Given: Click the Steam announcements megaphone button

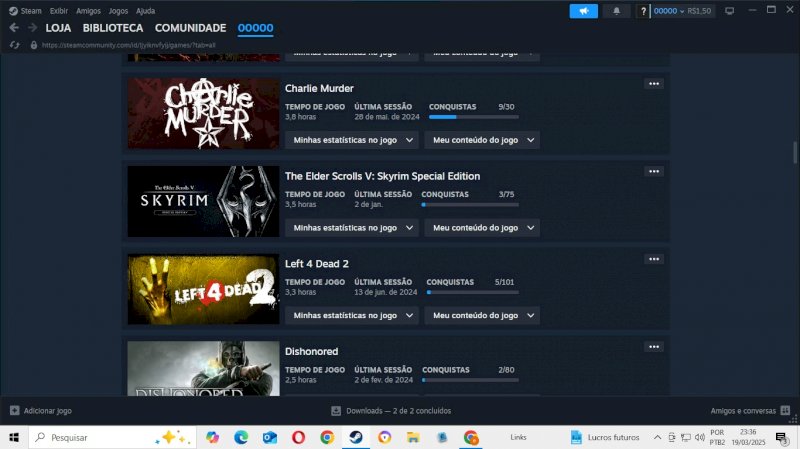Looking at the screenshot, I should [583, 11].
